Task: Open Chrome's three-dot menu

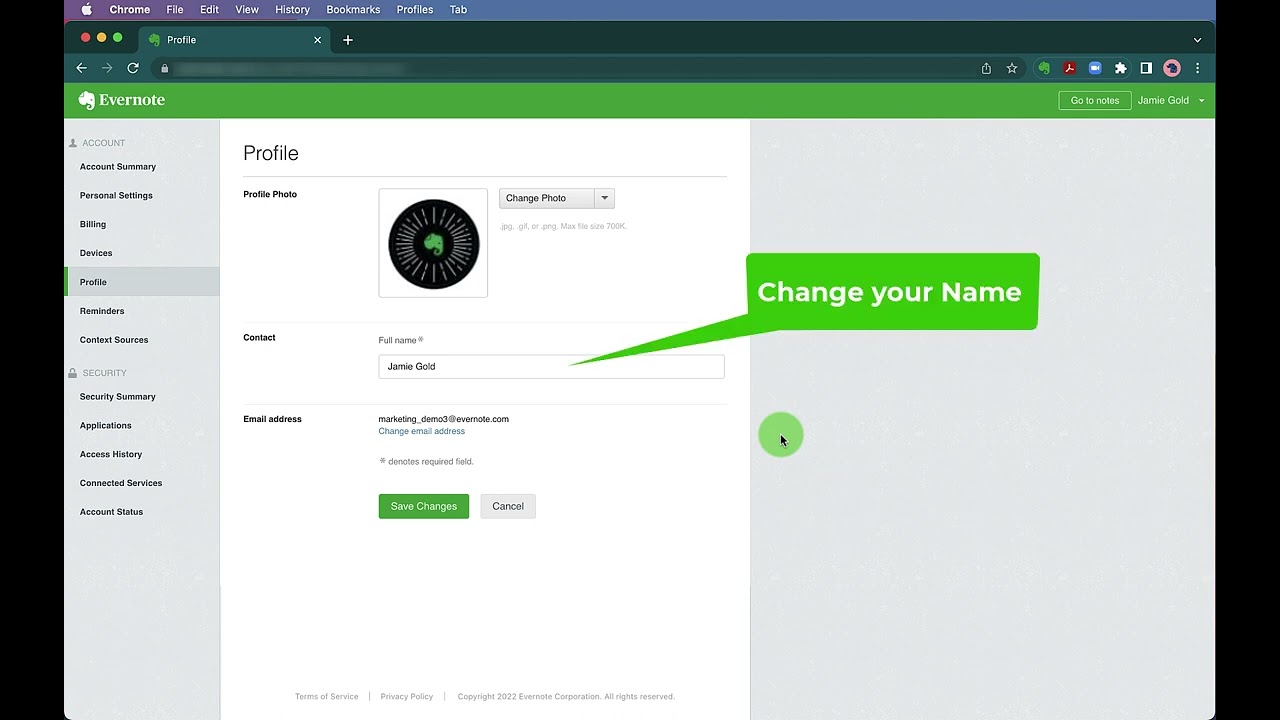Action: pos(1197,68)
